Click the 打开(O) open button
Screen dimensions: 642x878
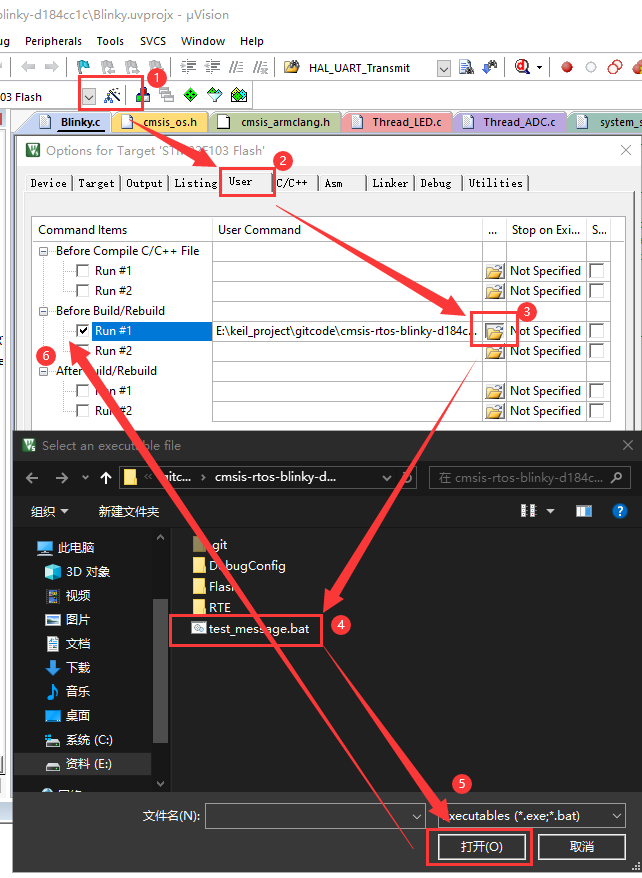click(x=480, y=847)
